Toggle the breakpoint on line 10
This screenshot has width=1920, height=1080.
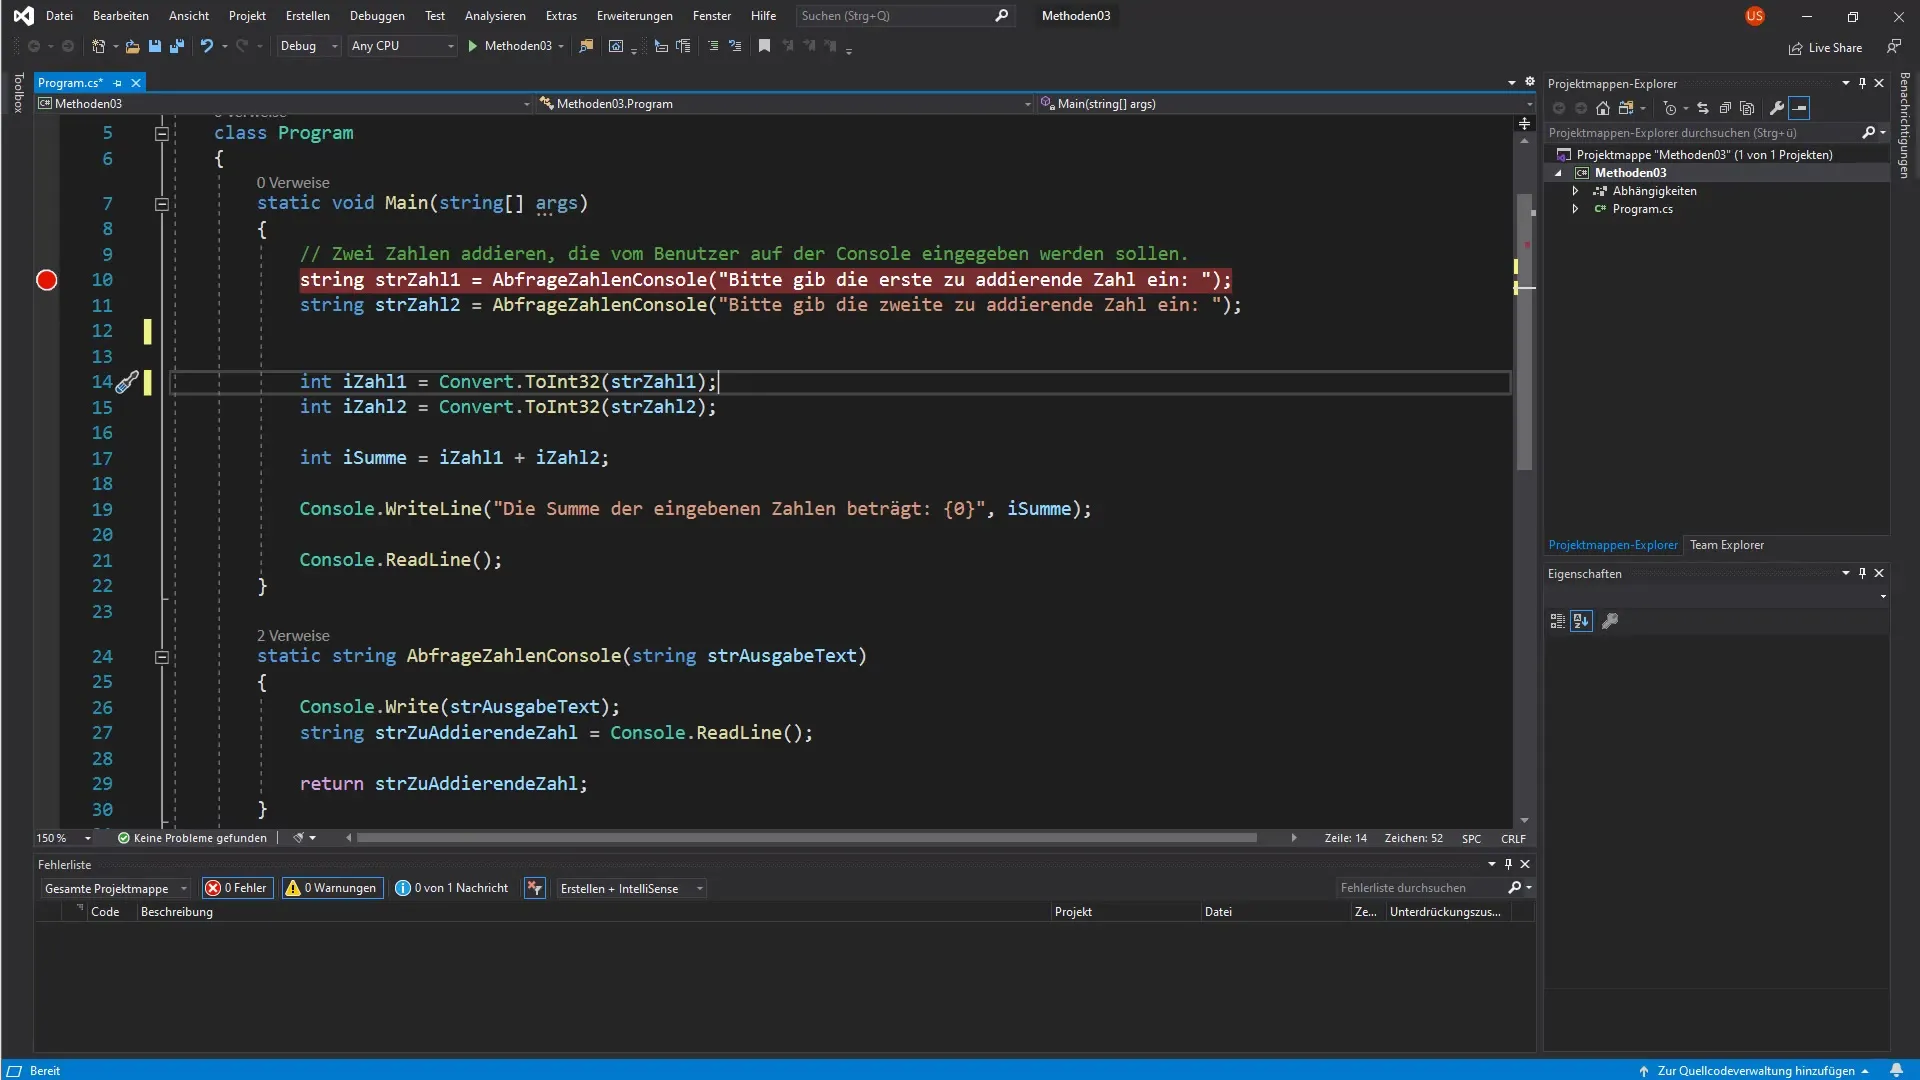pyautogui.click(x=47, y=280)
